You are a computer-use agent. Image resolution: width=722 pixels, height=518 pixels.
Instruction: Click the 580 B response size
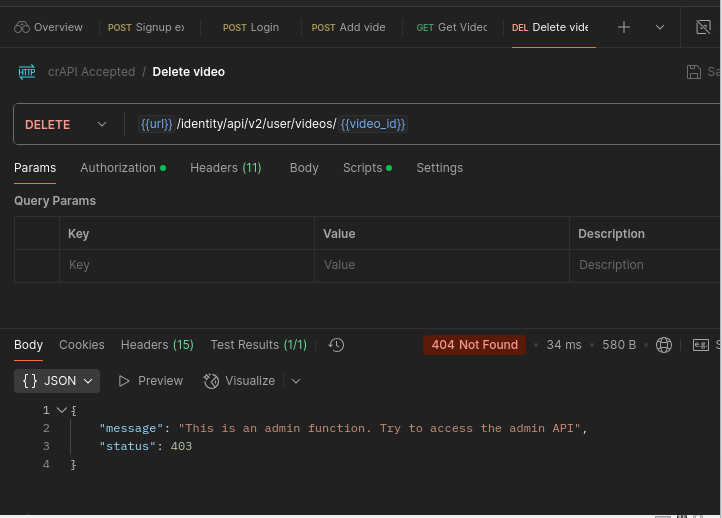(619, 345)
